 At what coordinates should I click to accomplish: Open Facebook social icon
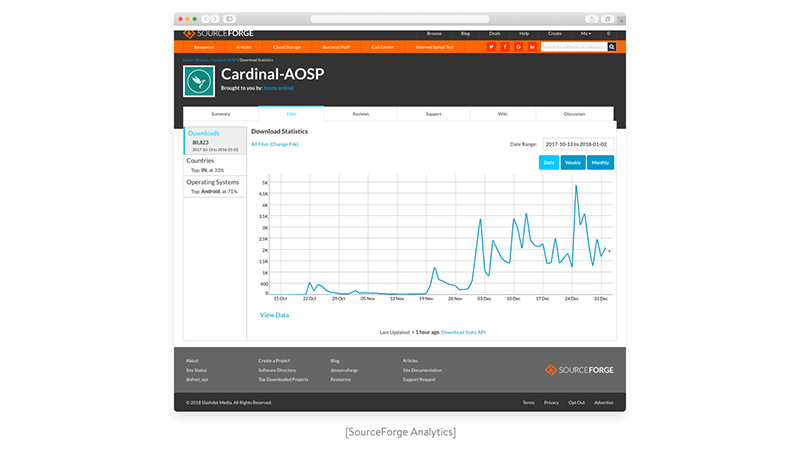coord(505,47)
